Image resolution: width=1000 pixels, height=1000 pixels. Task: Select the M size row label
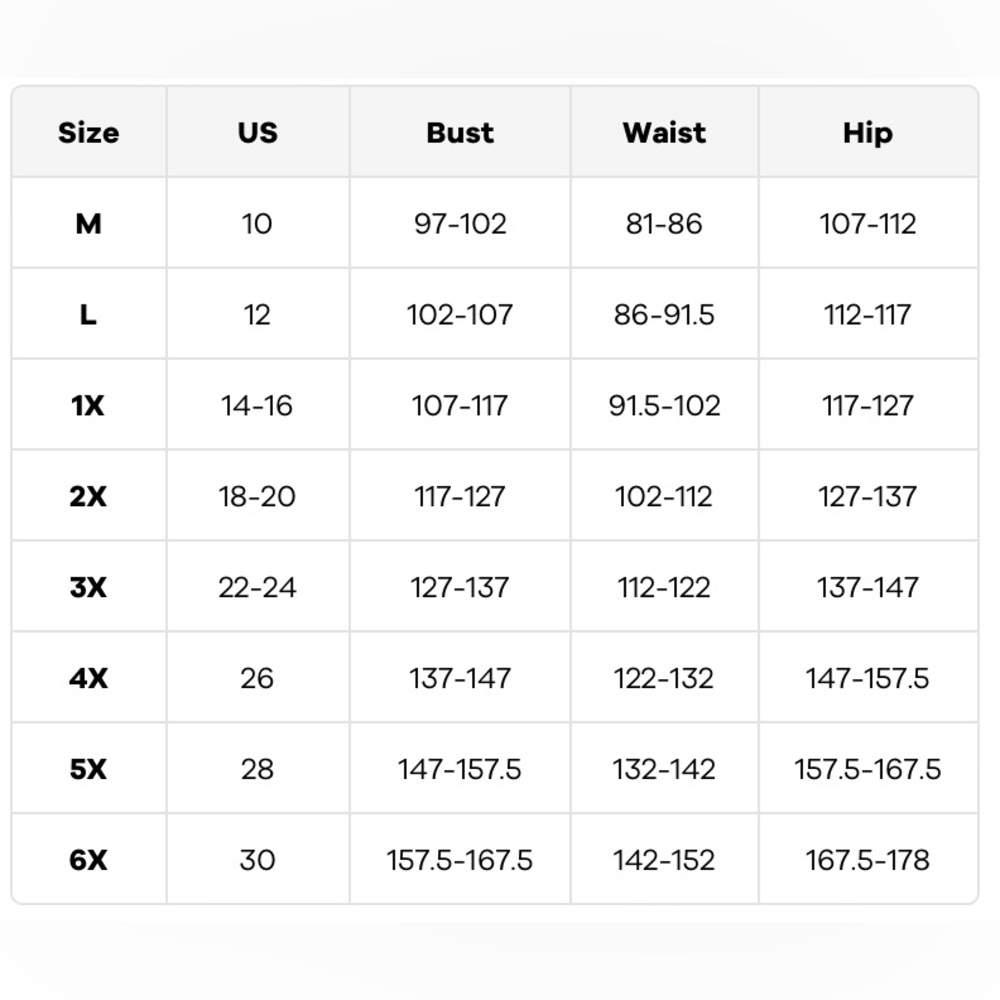pyautogui.click(x=89, y=223)
